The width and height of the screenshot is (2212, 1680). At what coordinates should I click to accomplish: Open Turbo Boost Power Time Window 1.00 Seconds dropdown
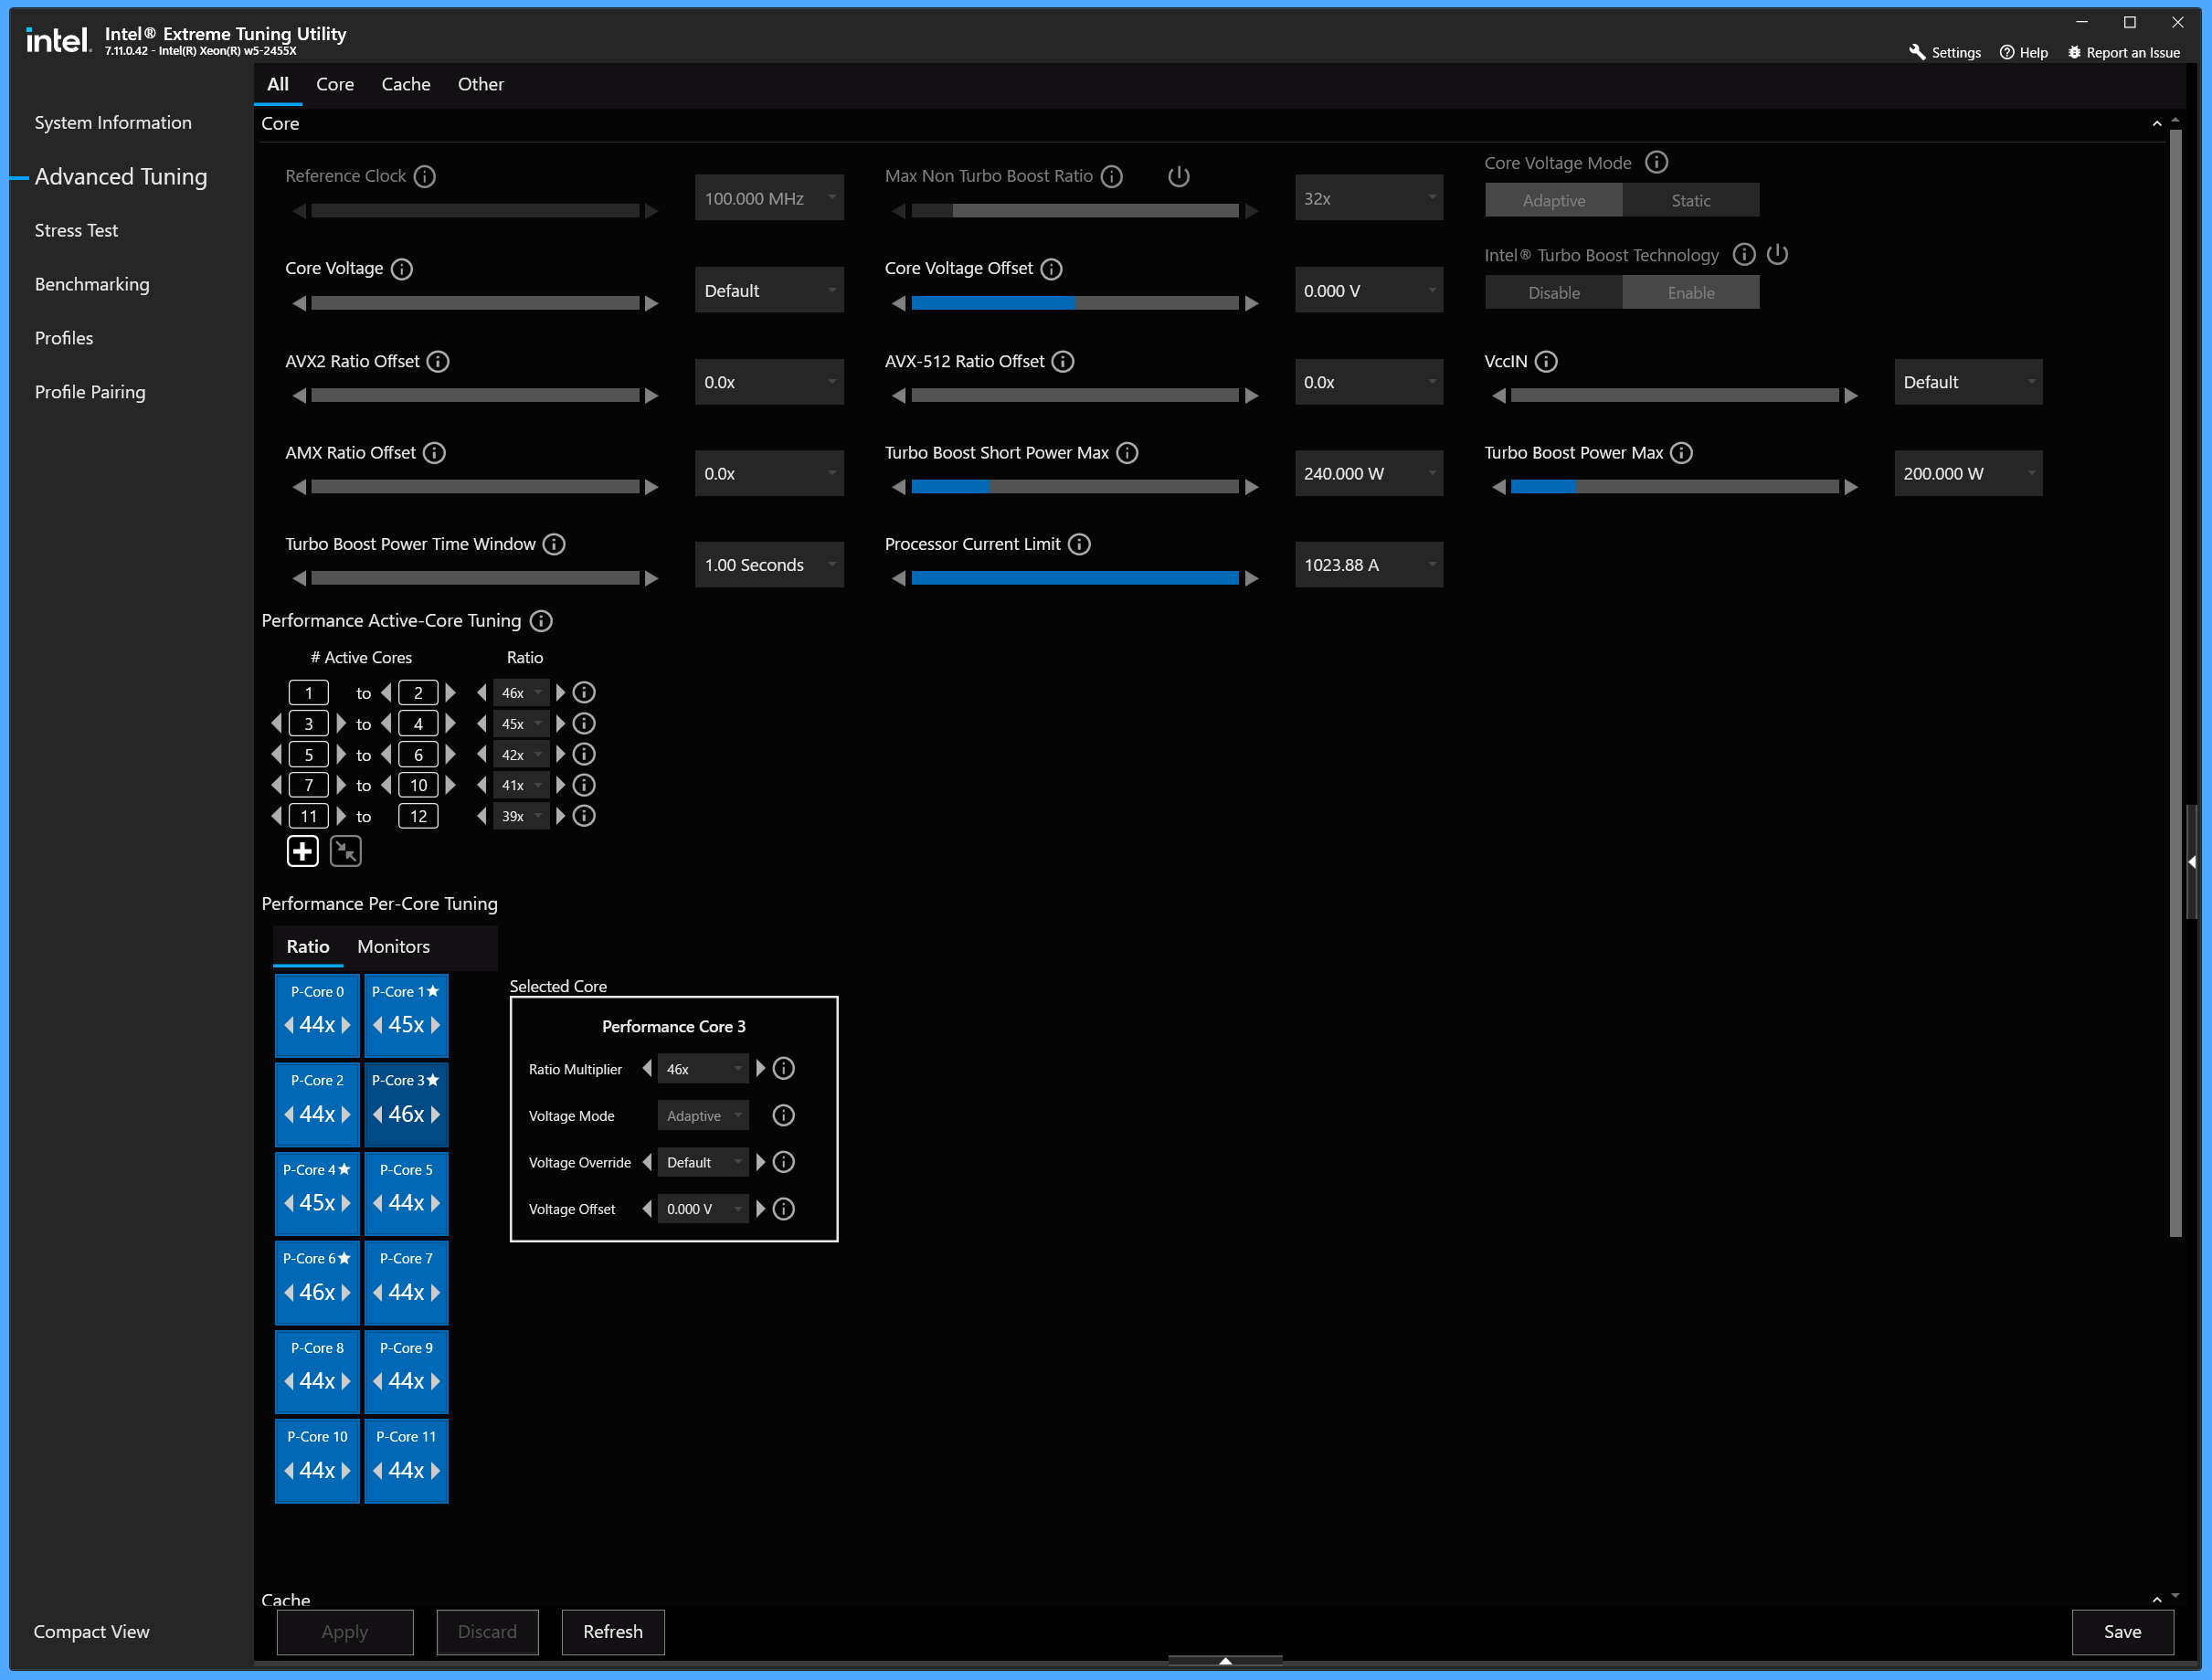pos(769,564)
